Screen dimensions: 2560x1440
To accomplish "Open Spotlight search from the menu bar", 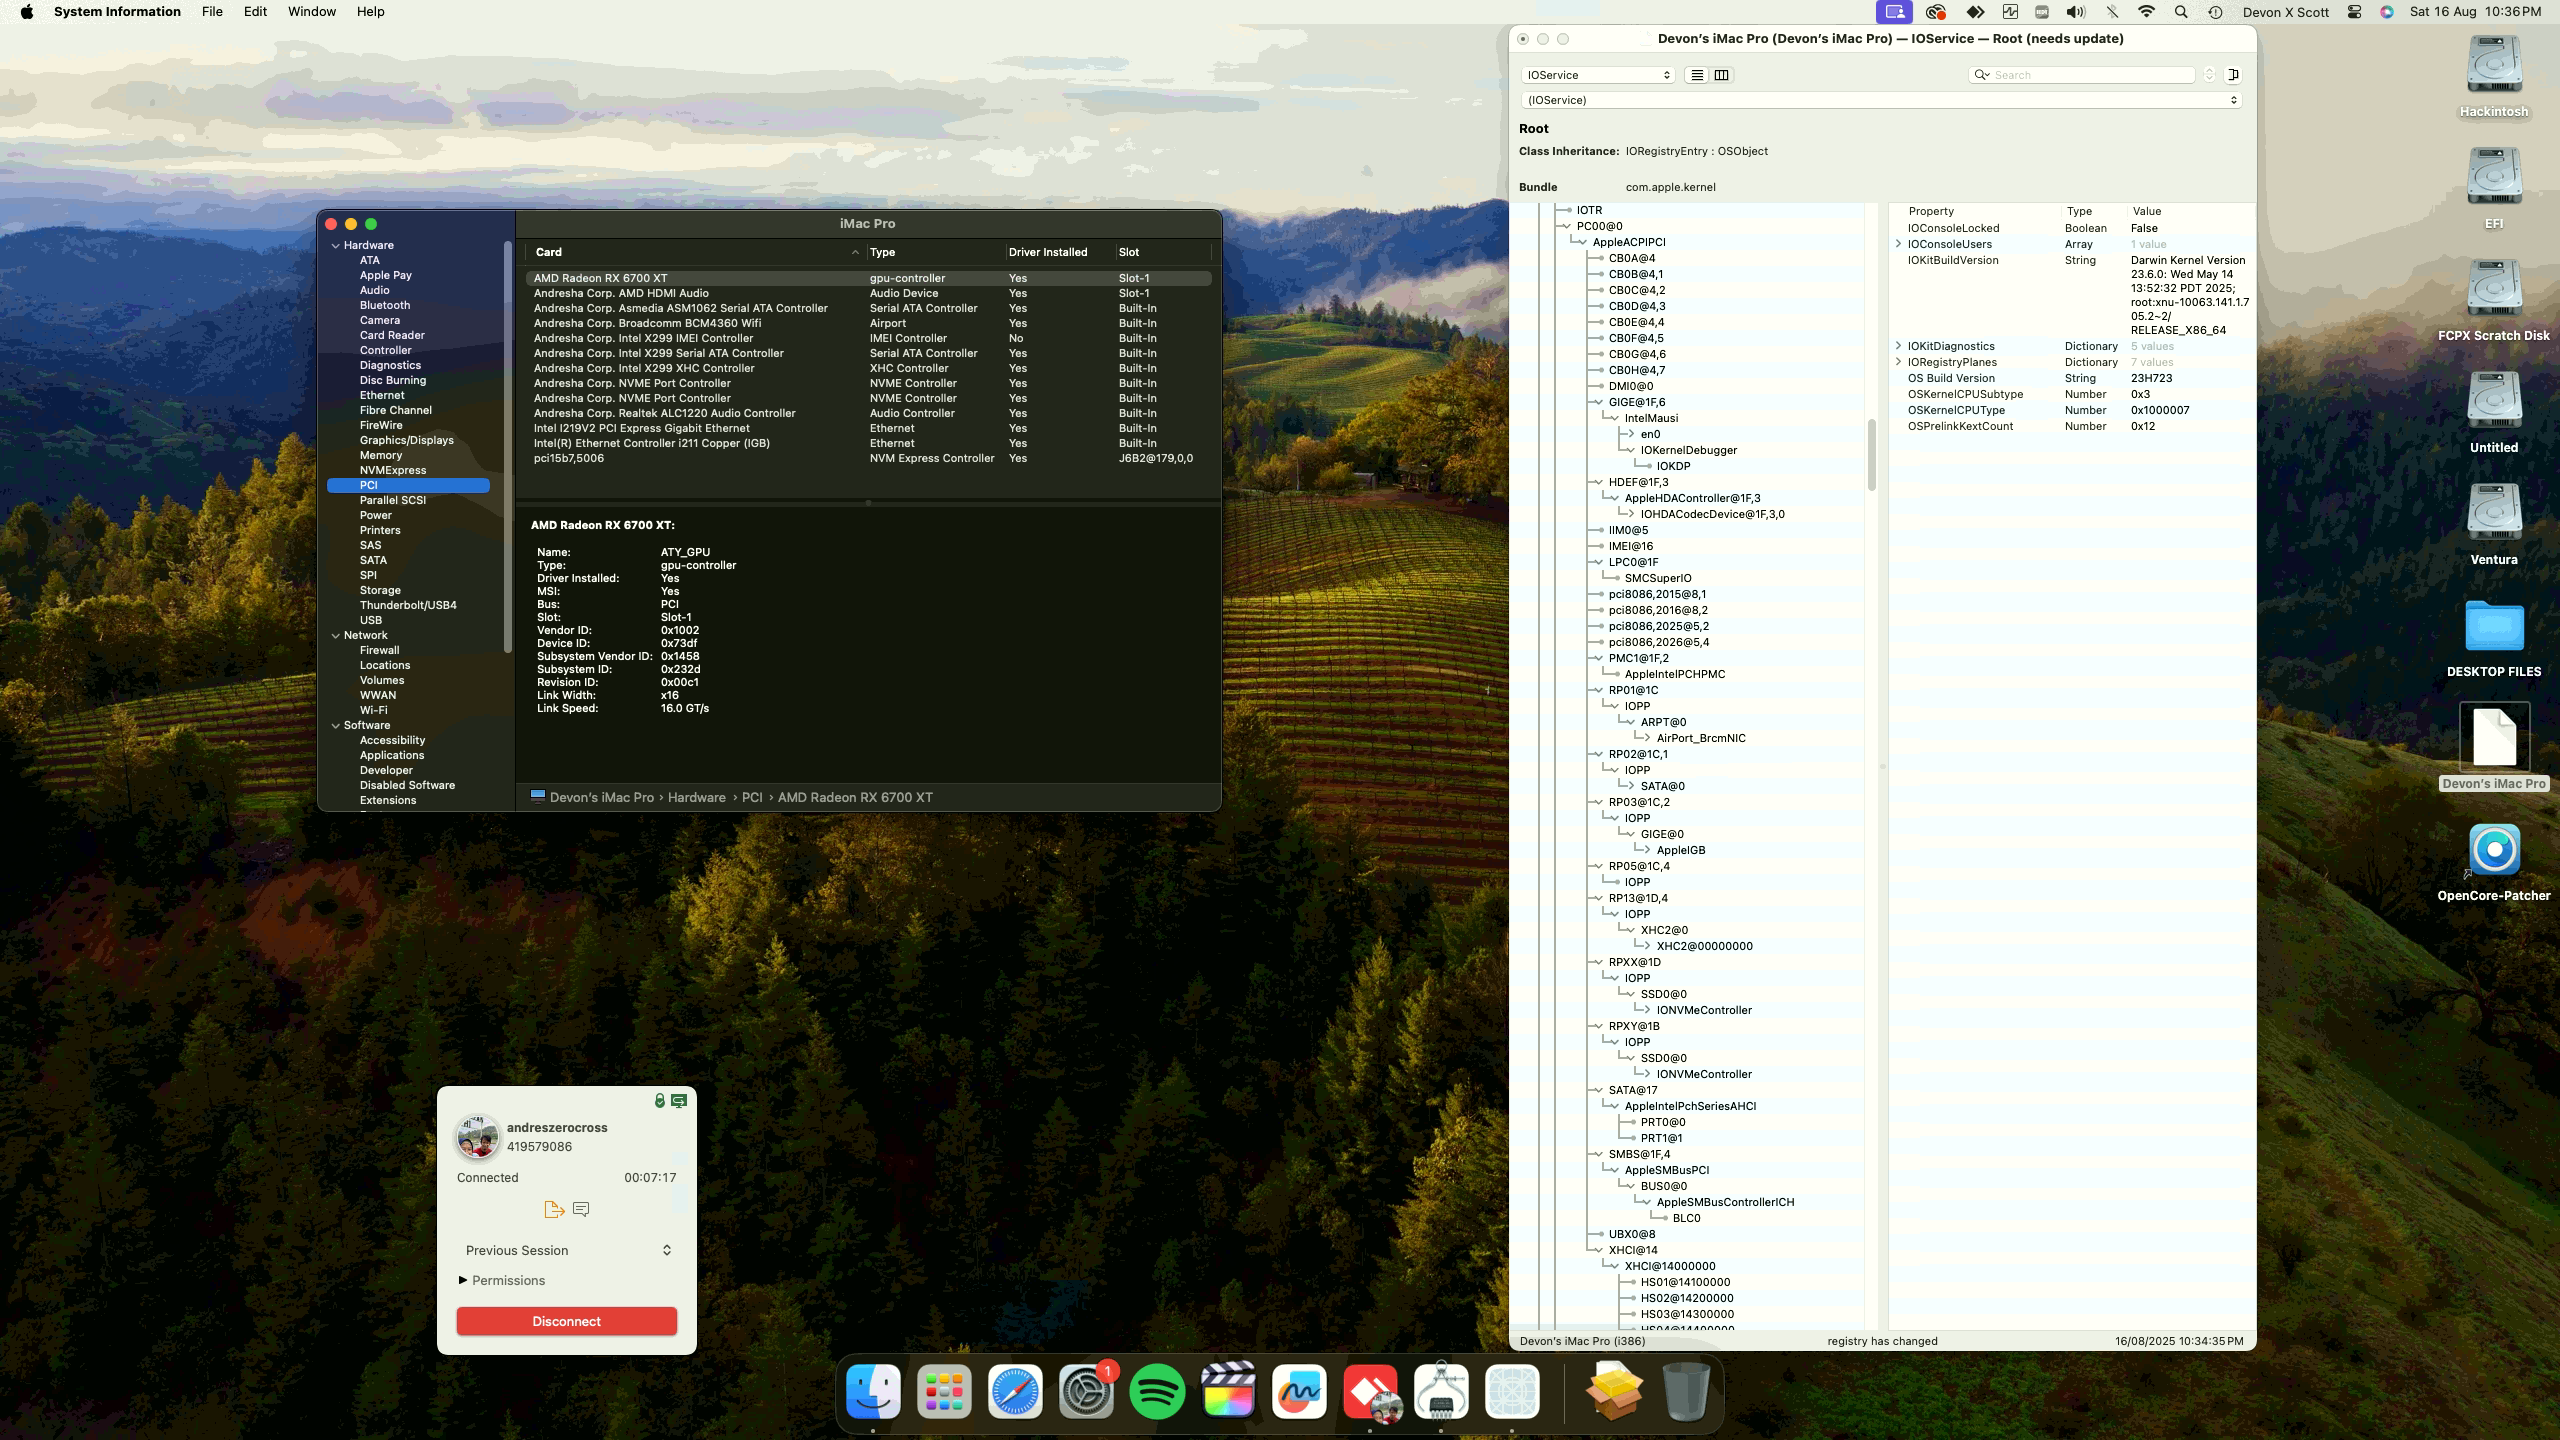I will point(2181,12).
